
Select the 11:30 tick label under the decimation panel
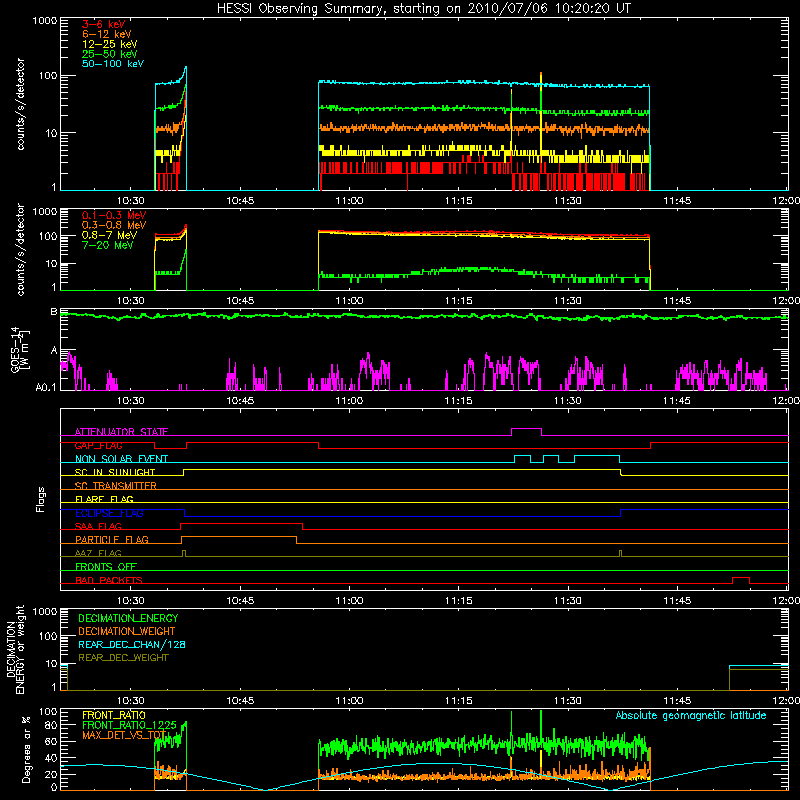click(568, 701)
